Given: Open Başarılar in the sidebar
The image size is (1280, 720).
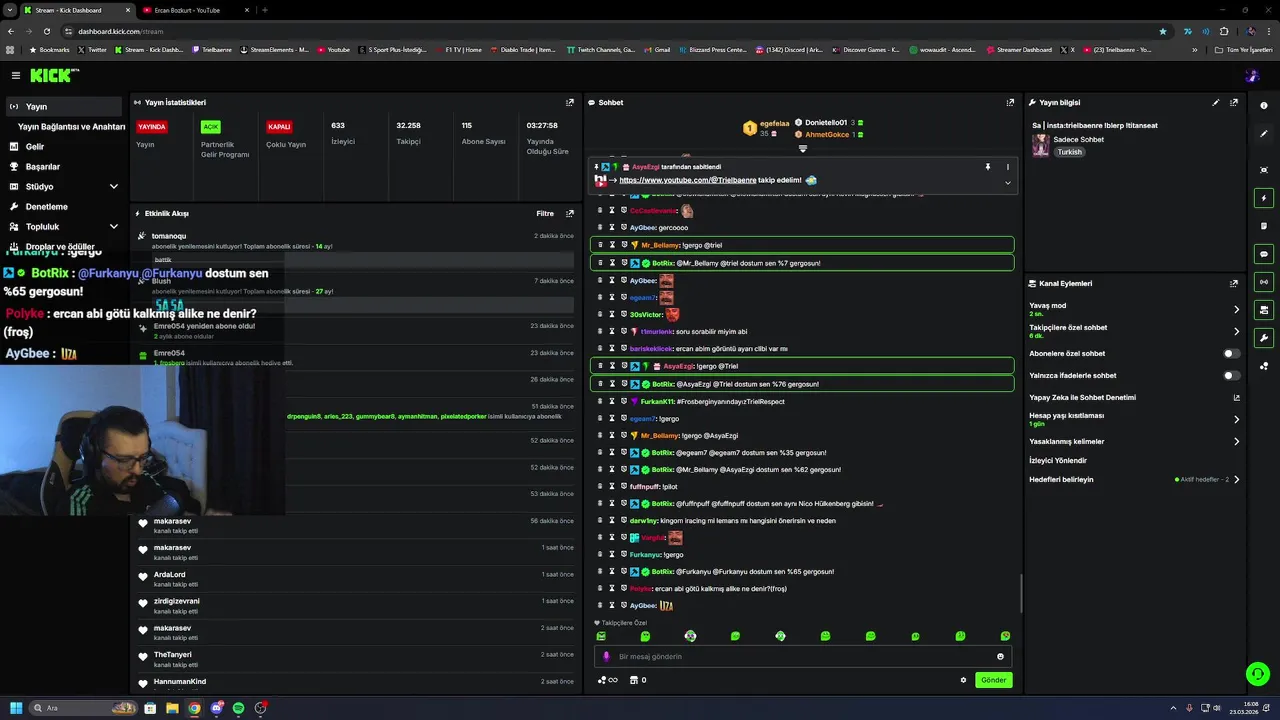Looking at the screenshot, I should [43, 166].
